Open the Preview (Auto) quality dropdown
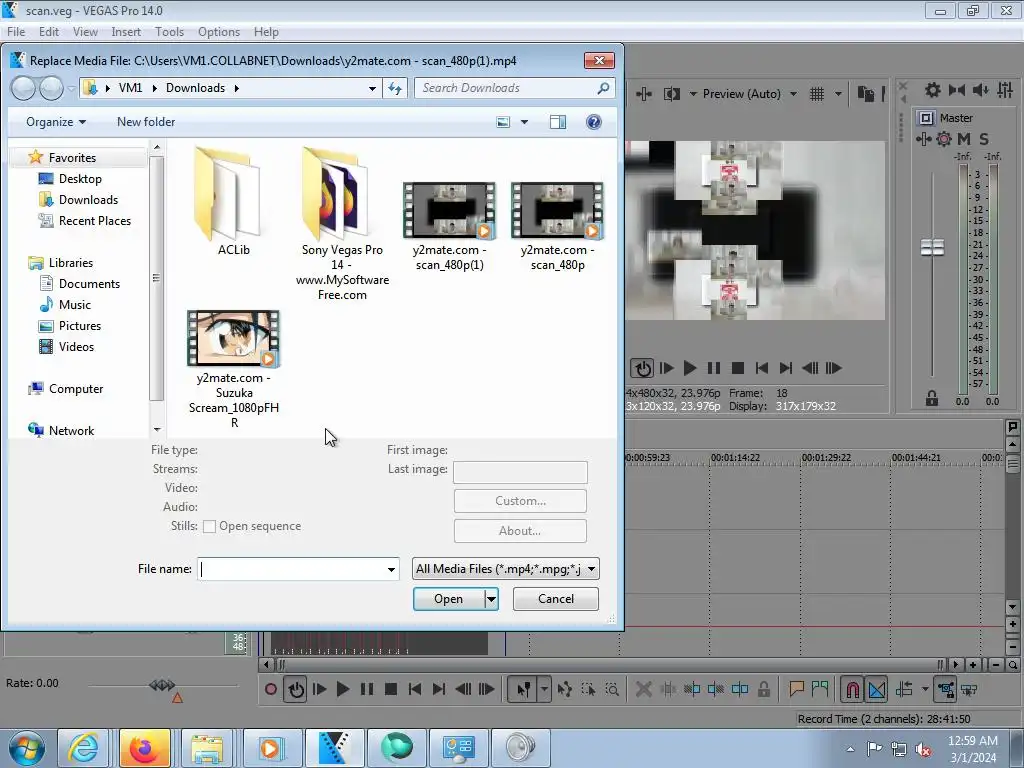The image size is (1024, 768). 793,94
